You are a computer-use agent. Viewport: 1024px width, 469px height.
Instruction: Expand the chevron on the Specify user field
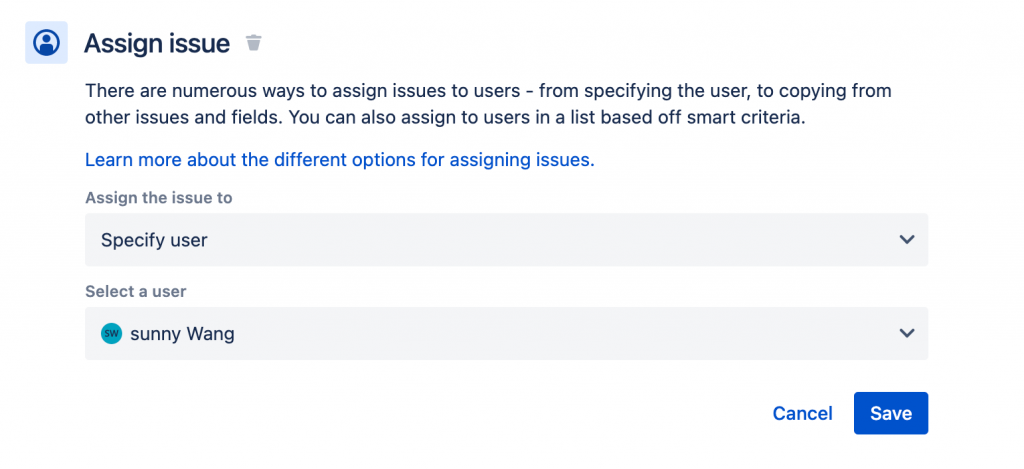pos(907,240)
